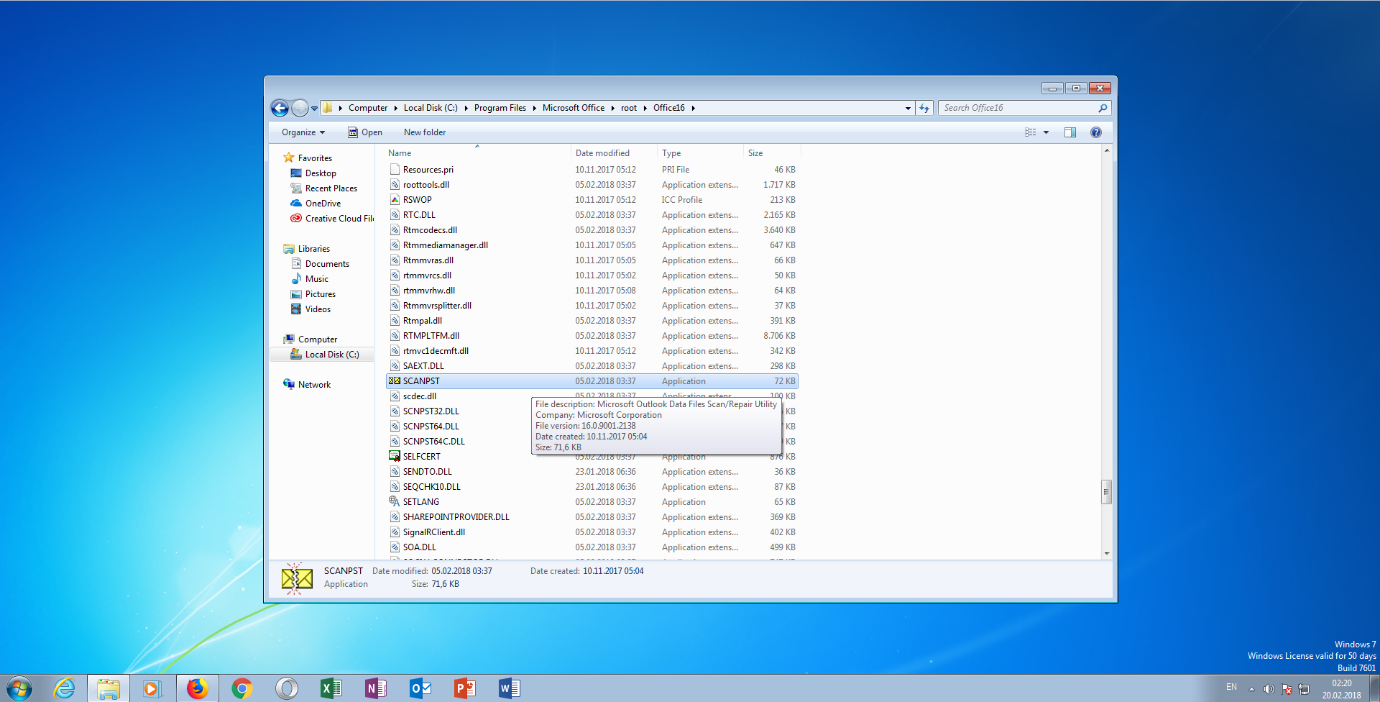The image size is (1380, 702).
Task: Click the Forward navigation arrow in Explorer
Action: 300,108
